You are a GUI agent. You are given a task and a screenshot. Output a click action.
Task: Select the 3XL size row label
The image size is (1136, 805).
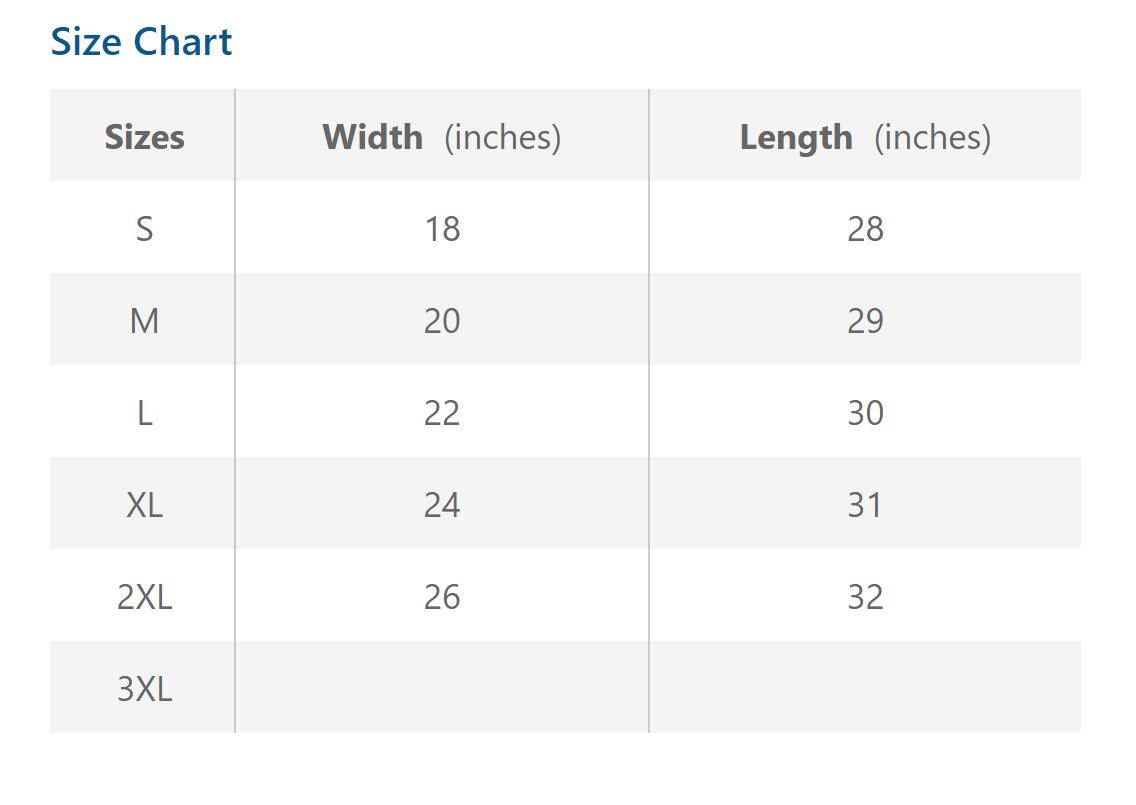click(x=144, y=689)
